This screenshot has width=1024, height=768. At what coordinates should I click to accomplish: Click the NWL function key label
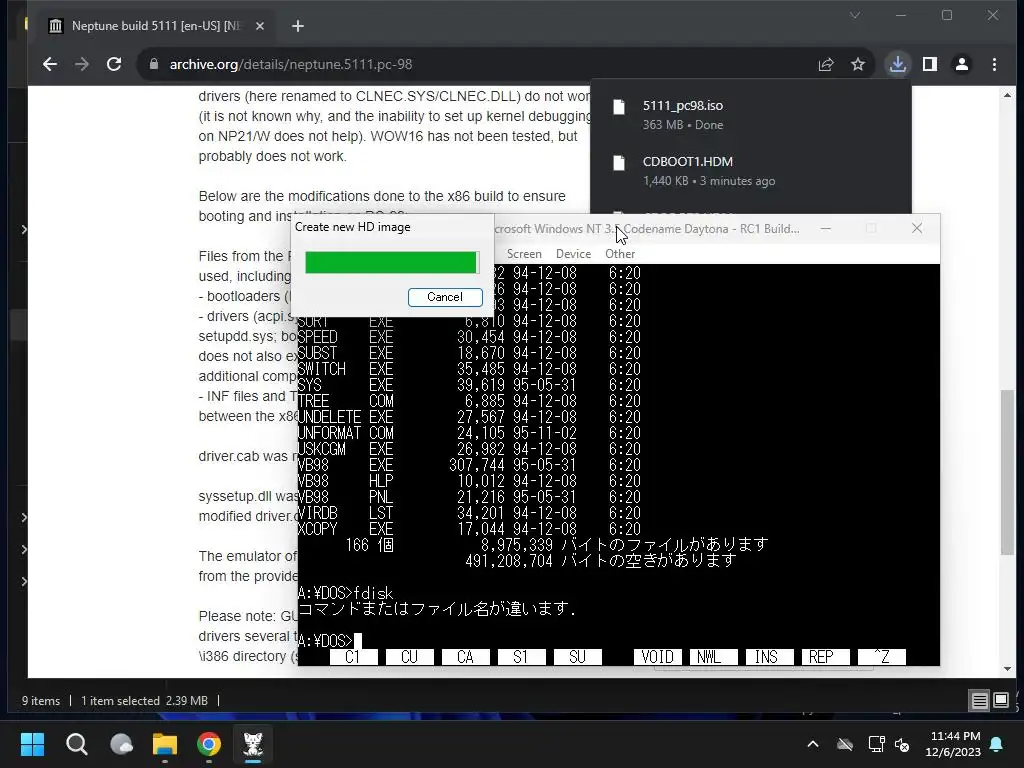[714, 657]
